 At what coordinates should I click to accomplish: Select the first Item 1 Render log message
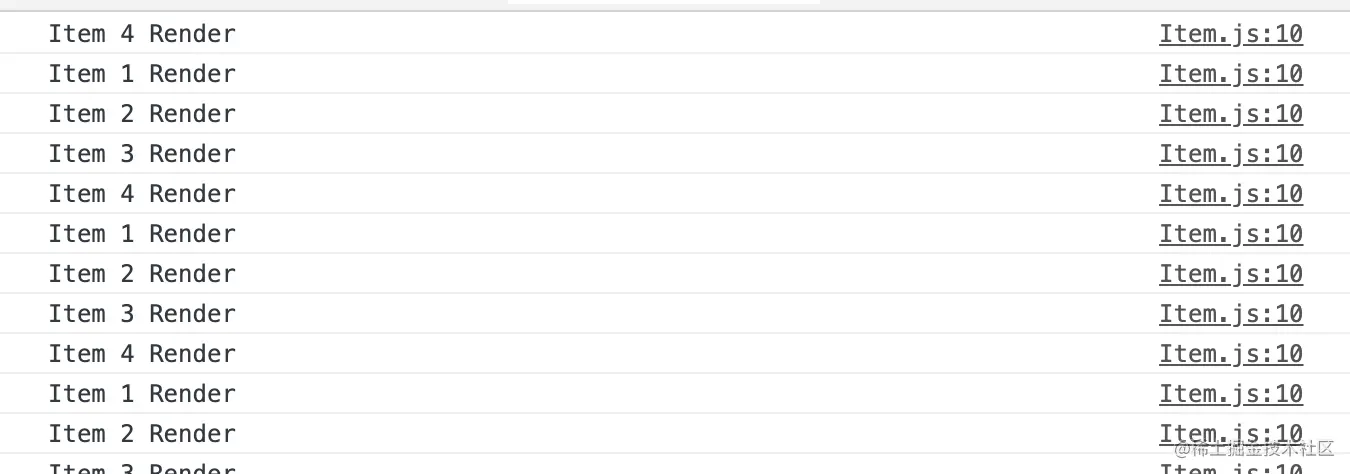pos(142,74)
